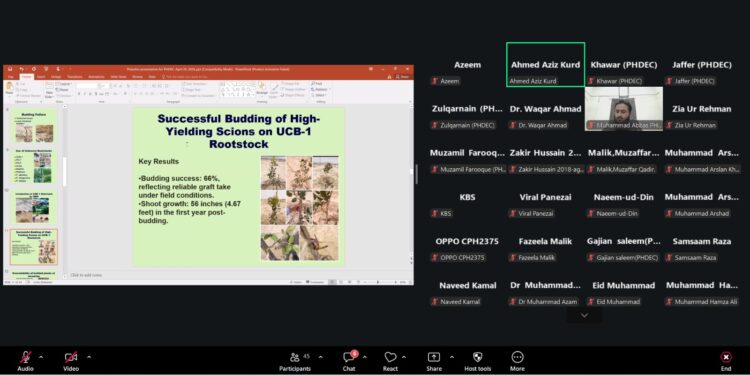The image size is (750, 375).
Task: Toggle Notes in PowerPoint status bar
Action: pos(297,282)
